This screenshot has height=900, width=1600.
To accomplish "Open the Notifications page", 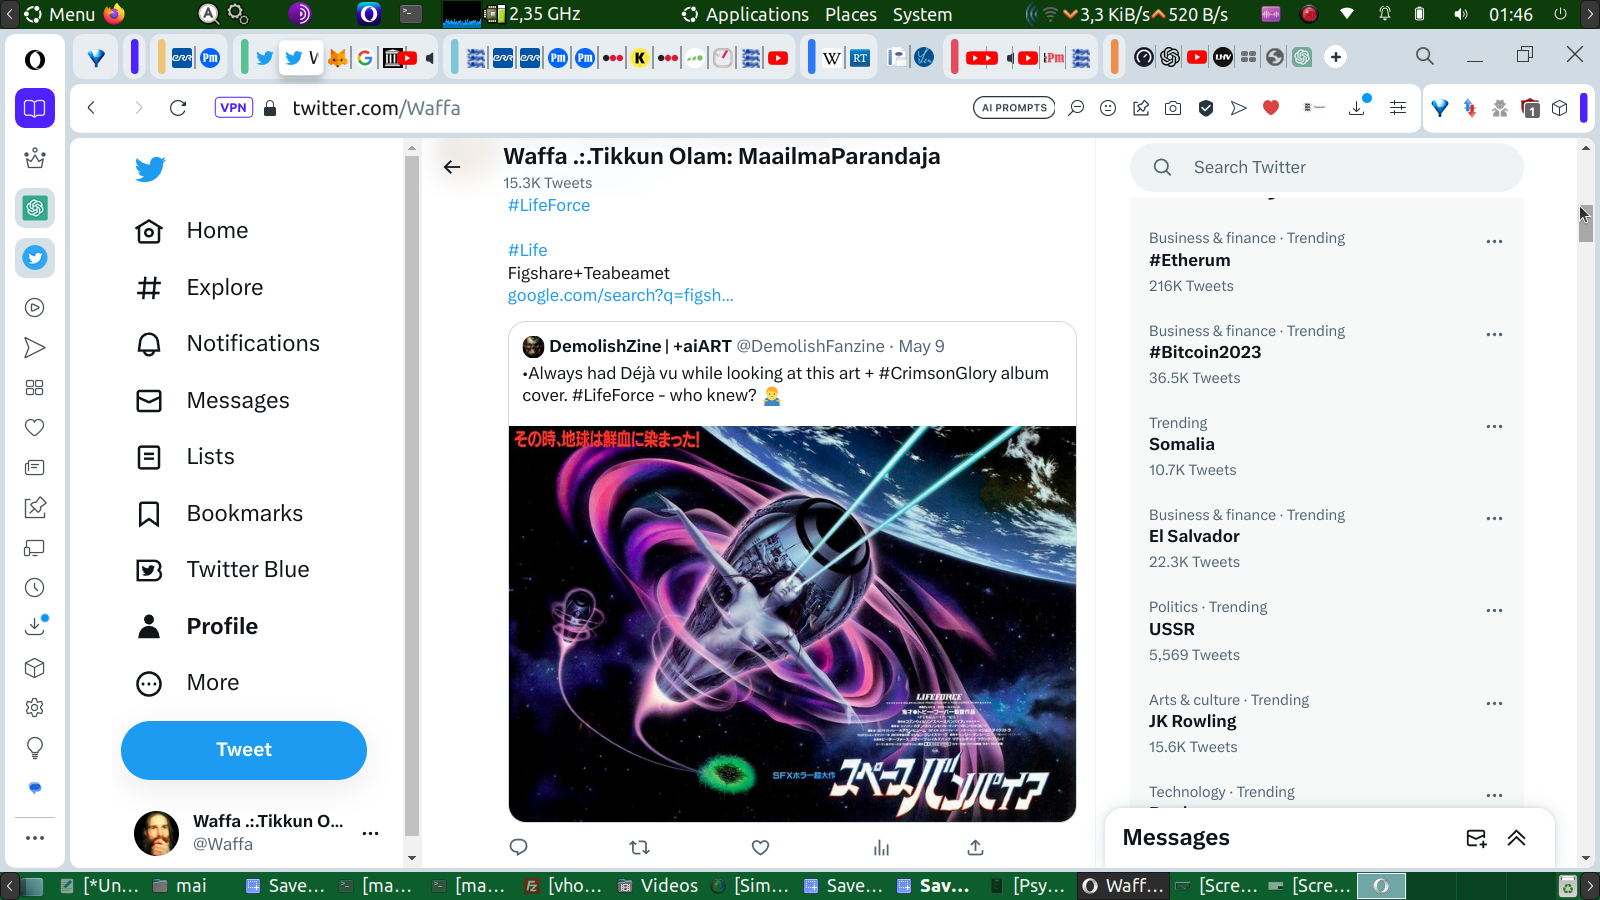I will (227, 344).
